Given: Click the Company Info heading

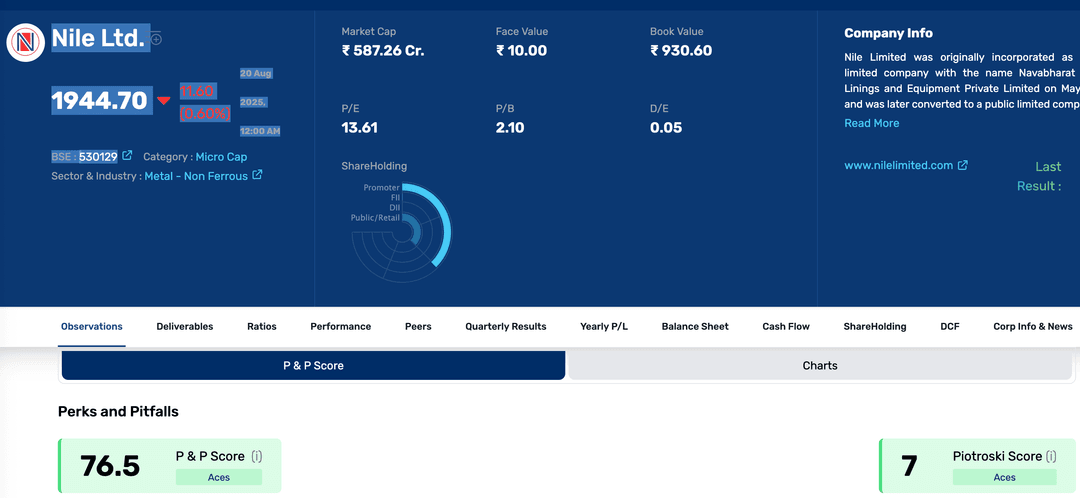Looking at the screenshot, I should pyautogui.click(x=889, y=33).
